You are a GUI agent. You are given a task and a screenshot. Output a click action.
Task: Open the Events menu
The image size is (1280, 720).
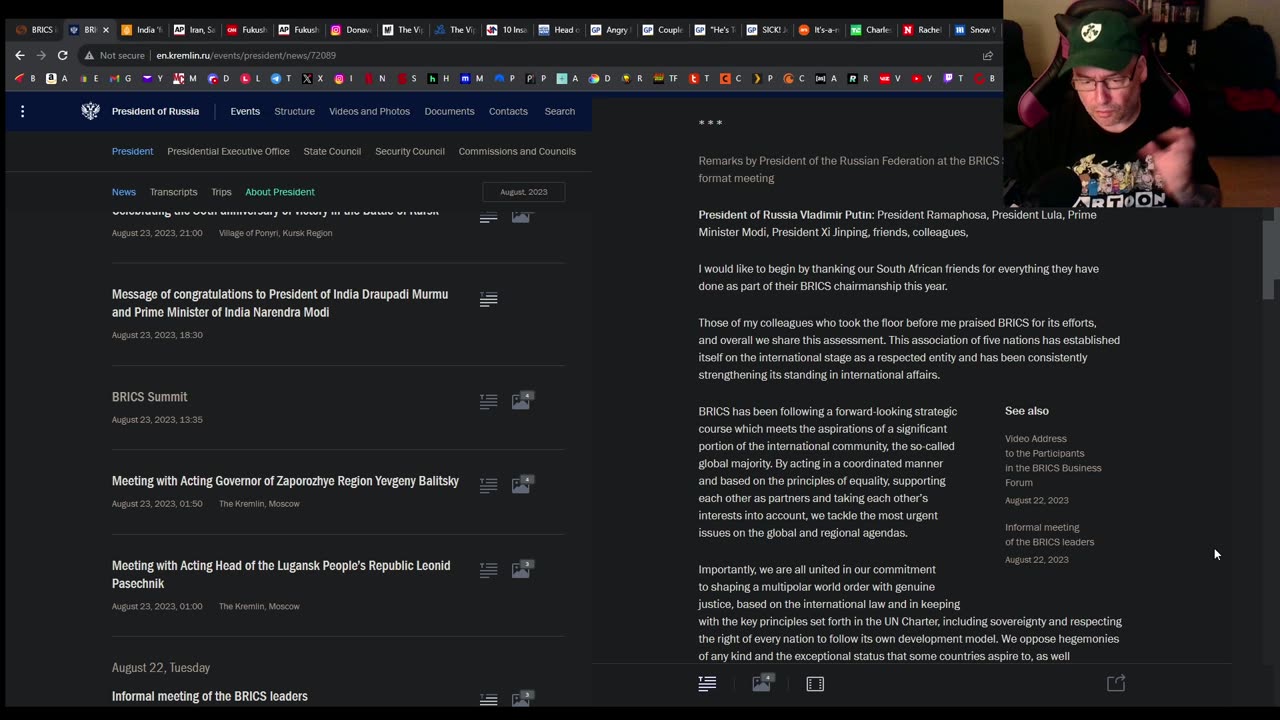point(245,111)
